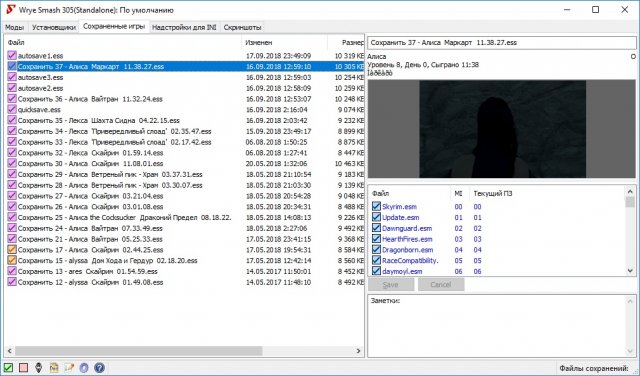640x376 pixels.
Task: Click the pencil note icon in status bar
Action: click(69, 367)
